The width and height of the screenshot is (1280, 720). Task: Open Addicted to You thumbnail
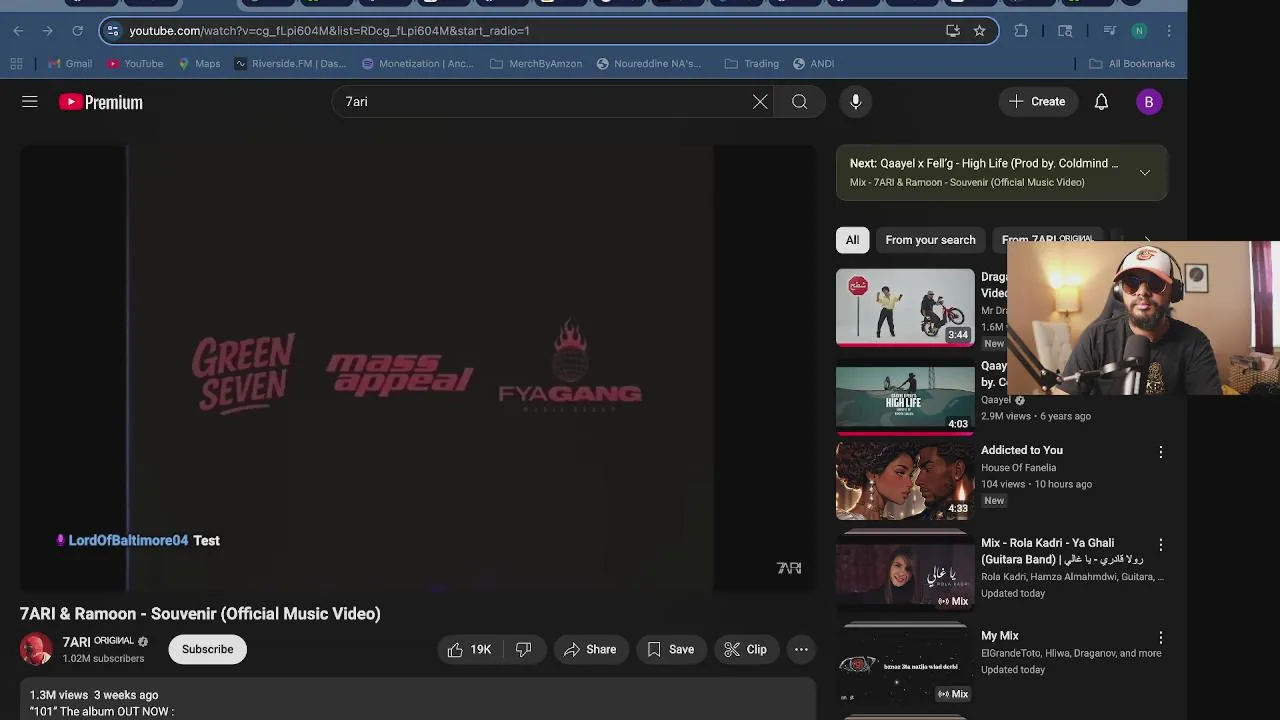coord(905,480)
